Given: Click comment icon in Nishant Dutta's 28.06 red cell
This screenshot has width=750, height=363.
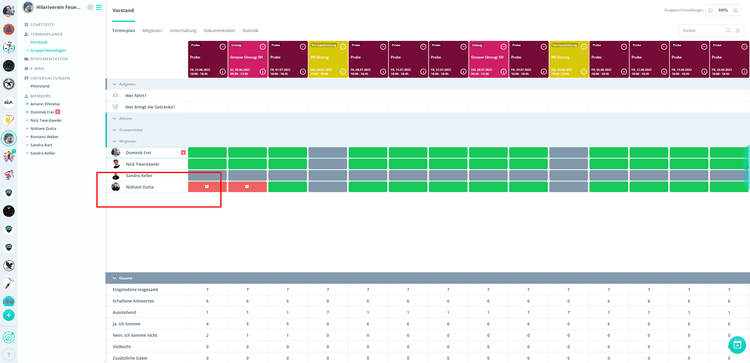Looking at the screenshot, I should [x=247, y=187].
